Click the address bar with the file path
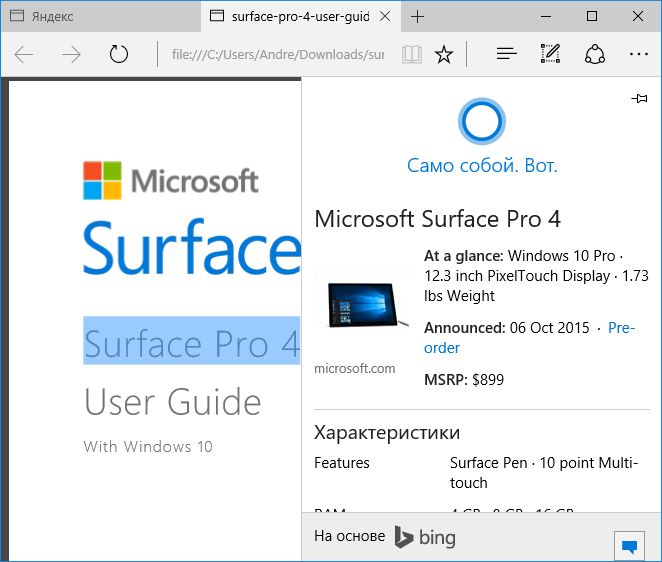The height and width of the screenshot is (562, 662). point(277,55)
